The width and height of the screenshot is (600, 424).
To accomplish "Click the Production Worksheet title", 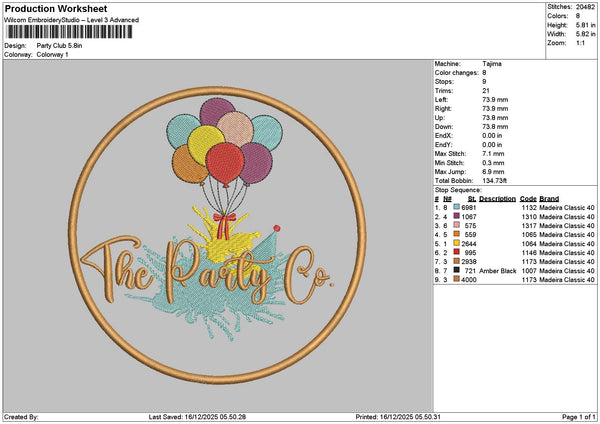I will [56, 8].
